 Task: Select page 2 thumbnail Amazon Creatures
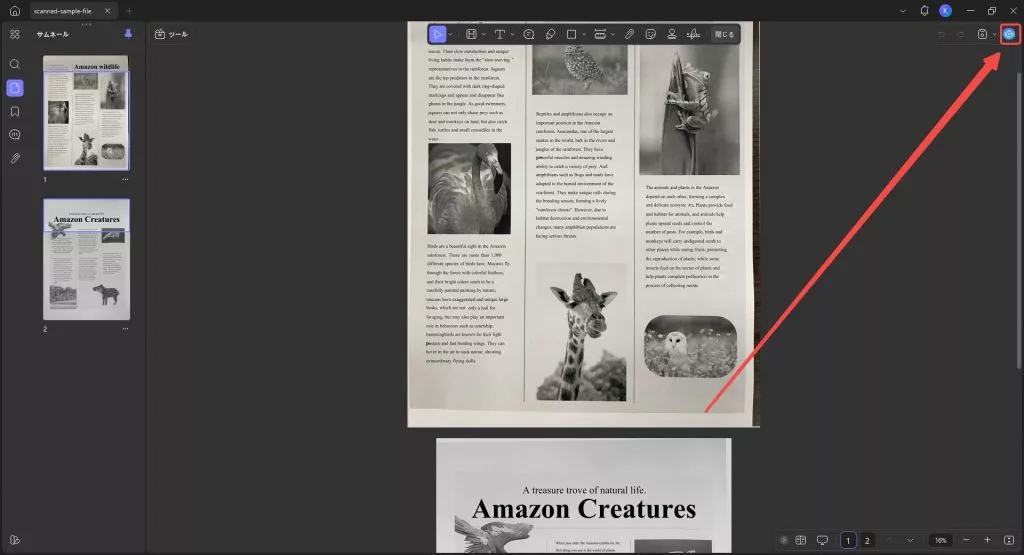[86, 260]
